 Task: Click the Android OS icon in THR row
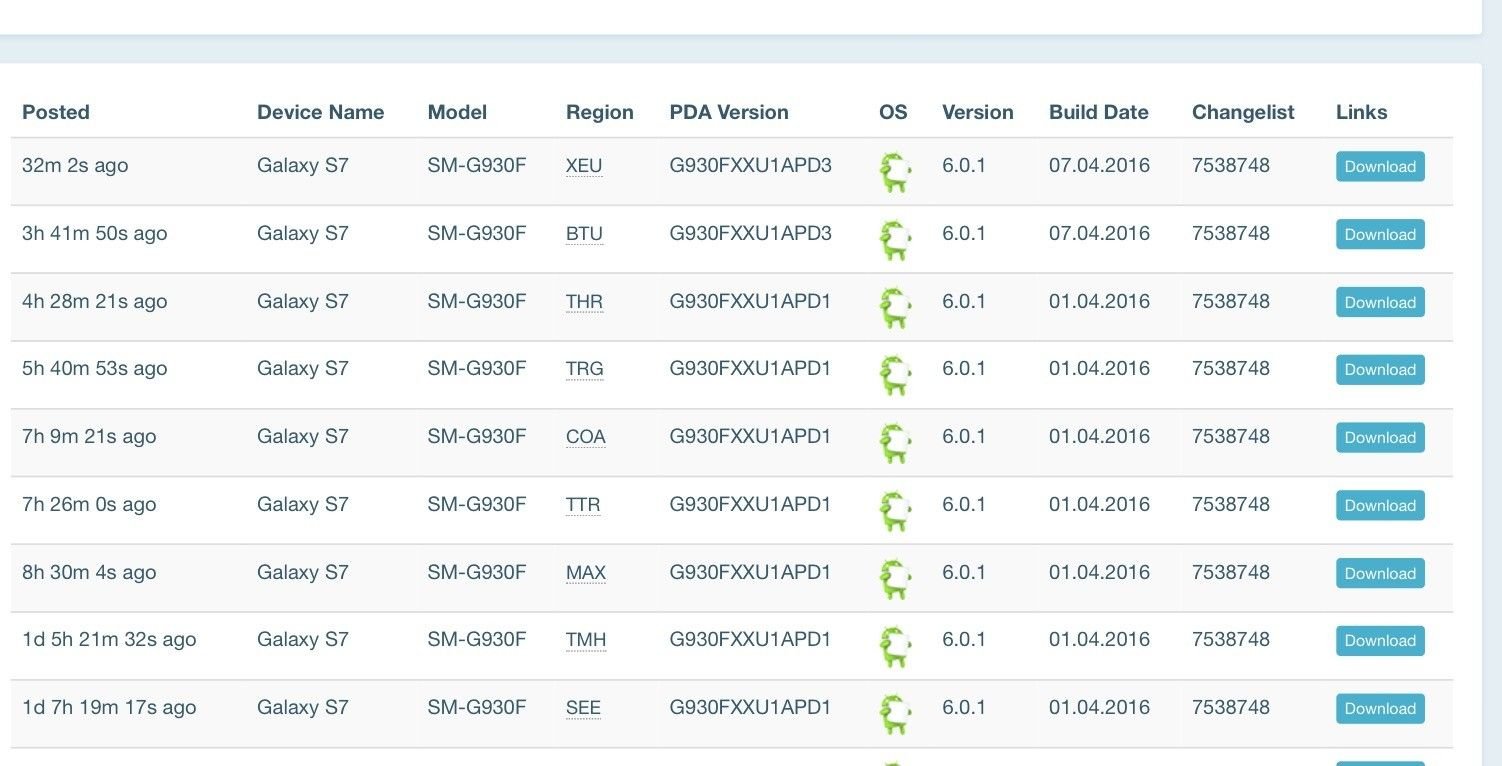pyautogui.click(x=895, y=309)
